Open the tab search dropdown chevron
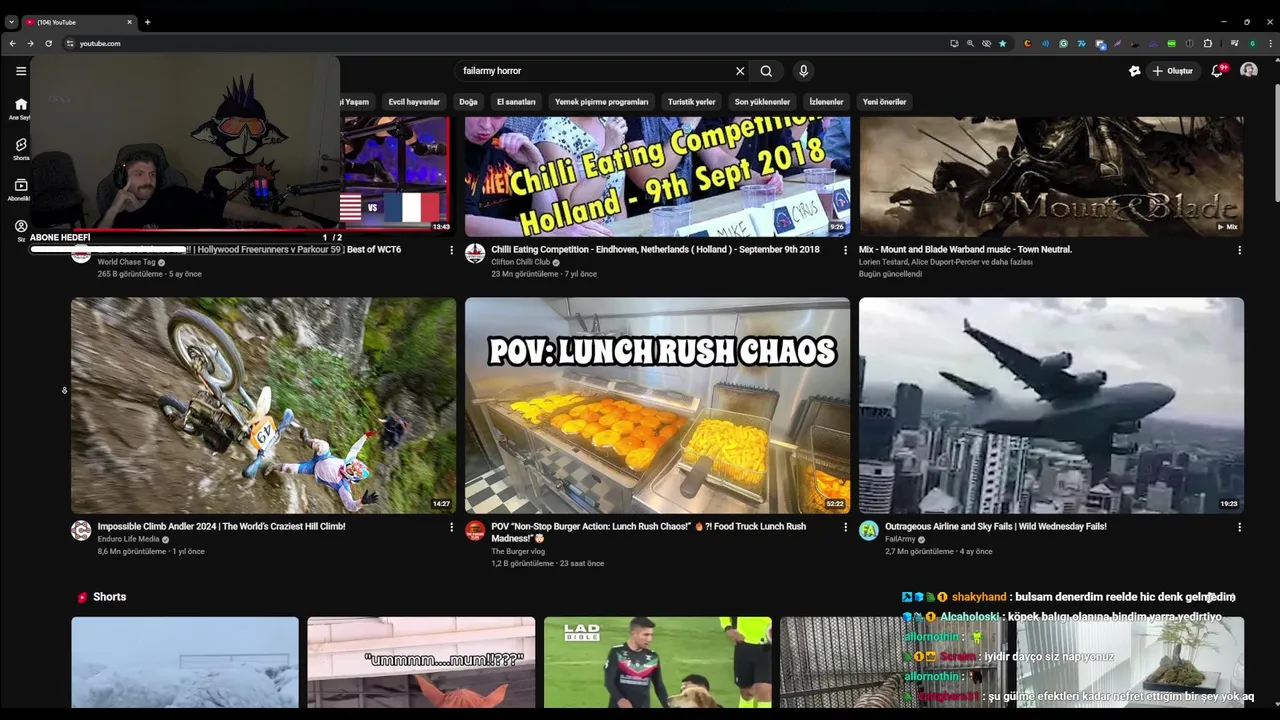 click(x=11, y=22)
